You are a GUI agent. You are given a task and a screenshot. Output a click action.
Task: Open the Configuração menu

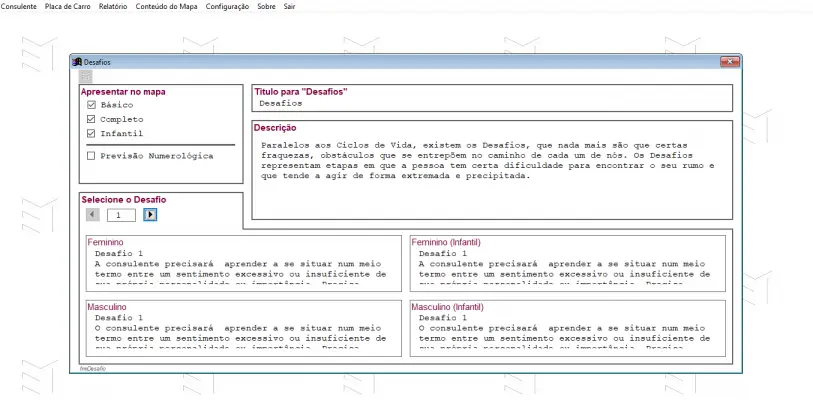tap(227, 6)
